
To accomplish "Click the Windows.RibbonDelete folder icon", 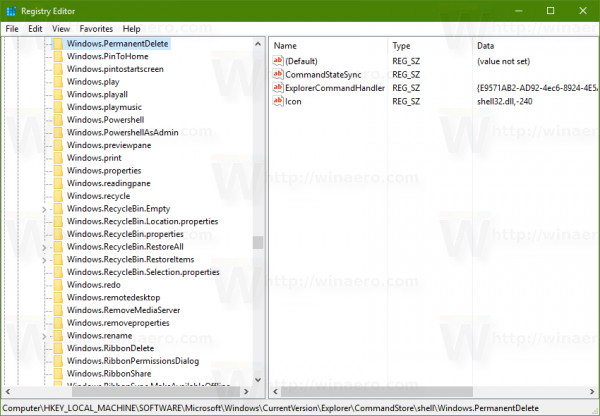I will click(58, 348).
